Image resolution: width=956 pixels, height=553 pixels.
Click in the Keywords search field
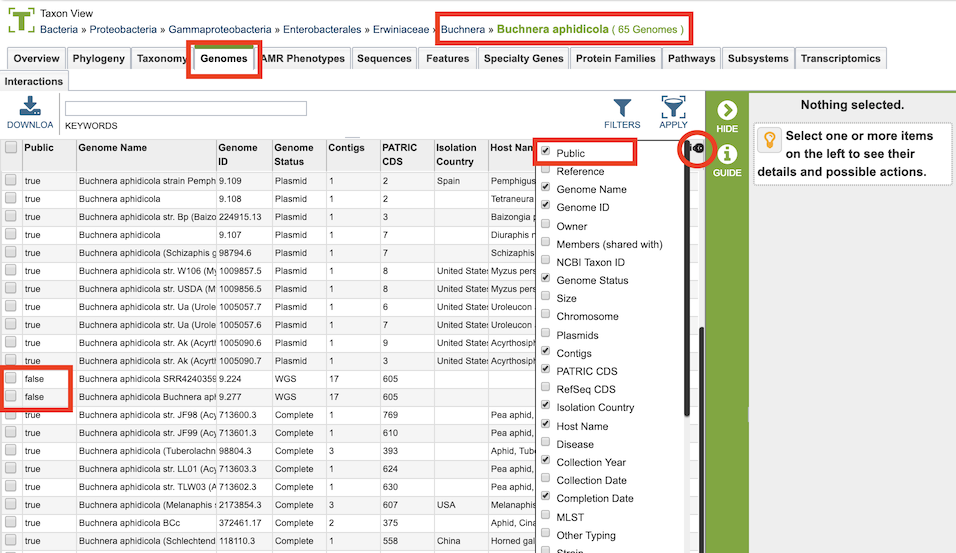point(186,109)
